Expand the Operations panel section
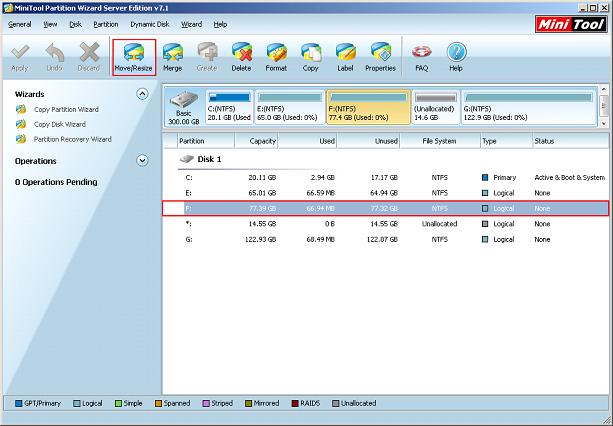Screen dimensions: 613x426 (142, 161)
